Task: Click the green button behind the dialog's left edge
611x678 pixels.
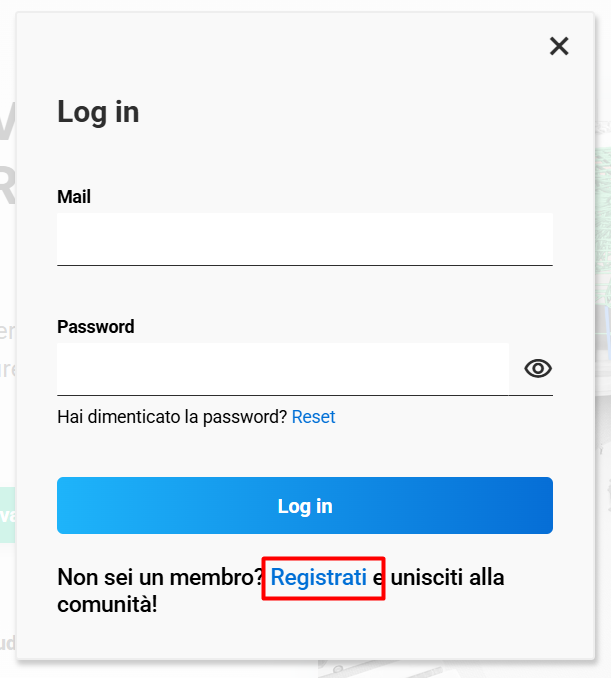Action: 8,515
